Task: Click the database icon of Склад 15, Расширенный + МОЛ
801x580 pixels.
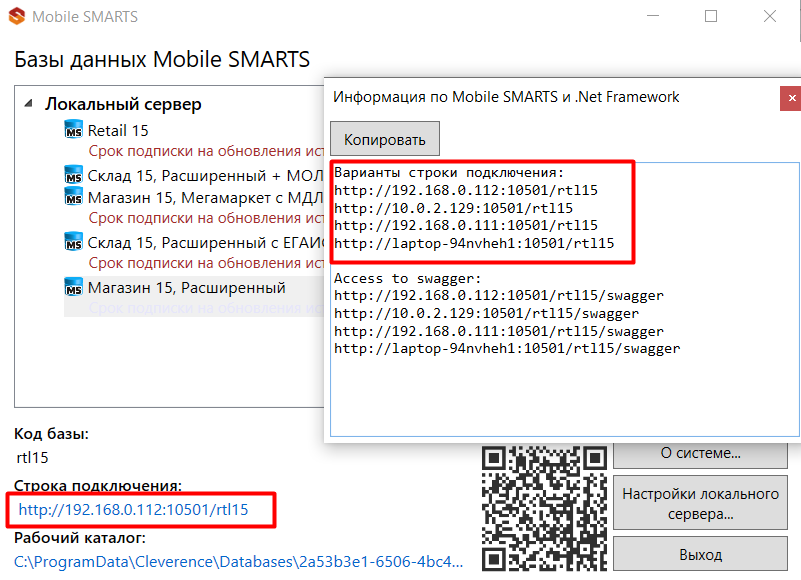Action: coord(74,174)
